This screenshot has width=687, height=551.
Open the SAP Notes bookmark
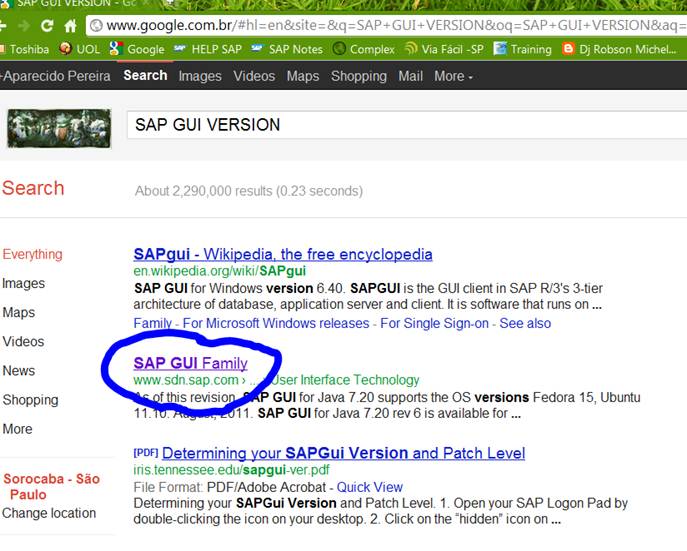click(287, 49)
